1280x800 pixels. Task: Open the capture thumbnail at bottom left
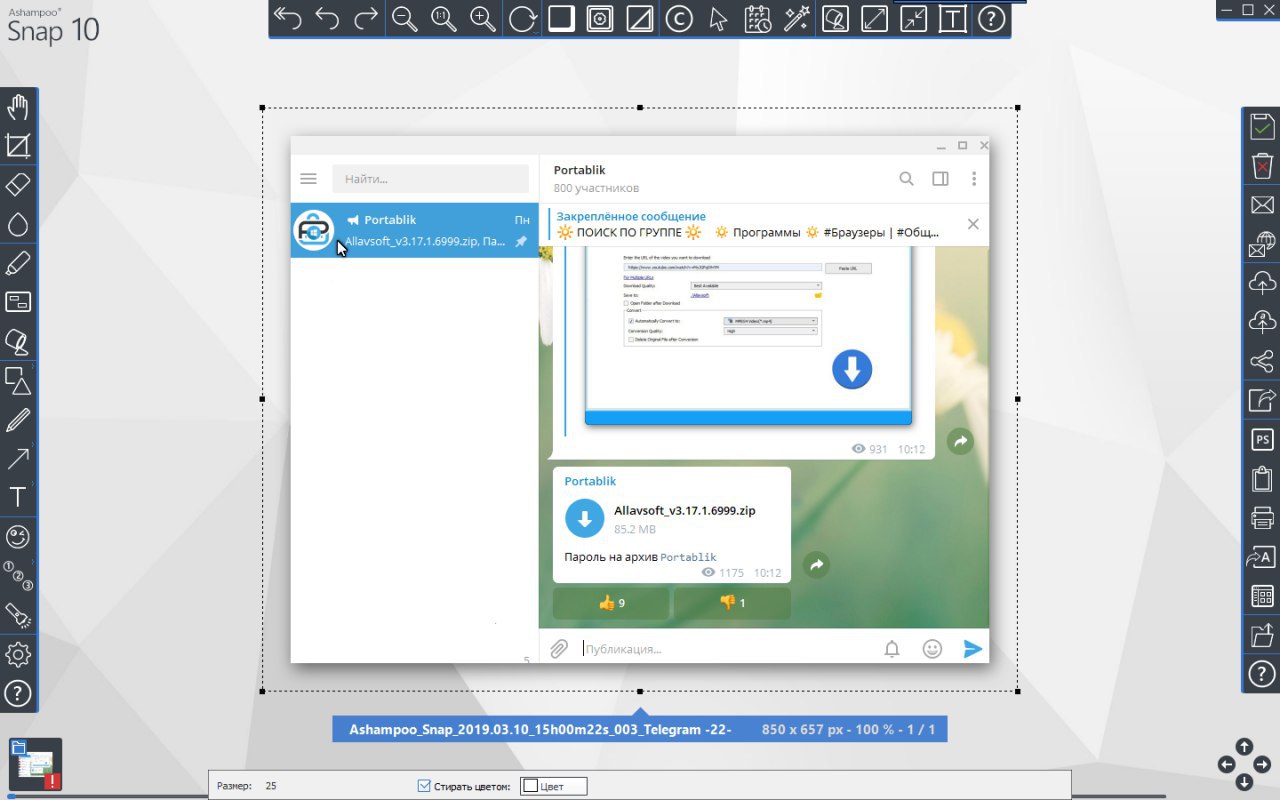click(x=36, y=764)
